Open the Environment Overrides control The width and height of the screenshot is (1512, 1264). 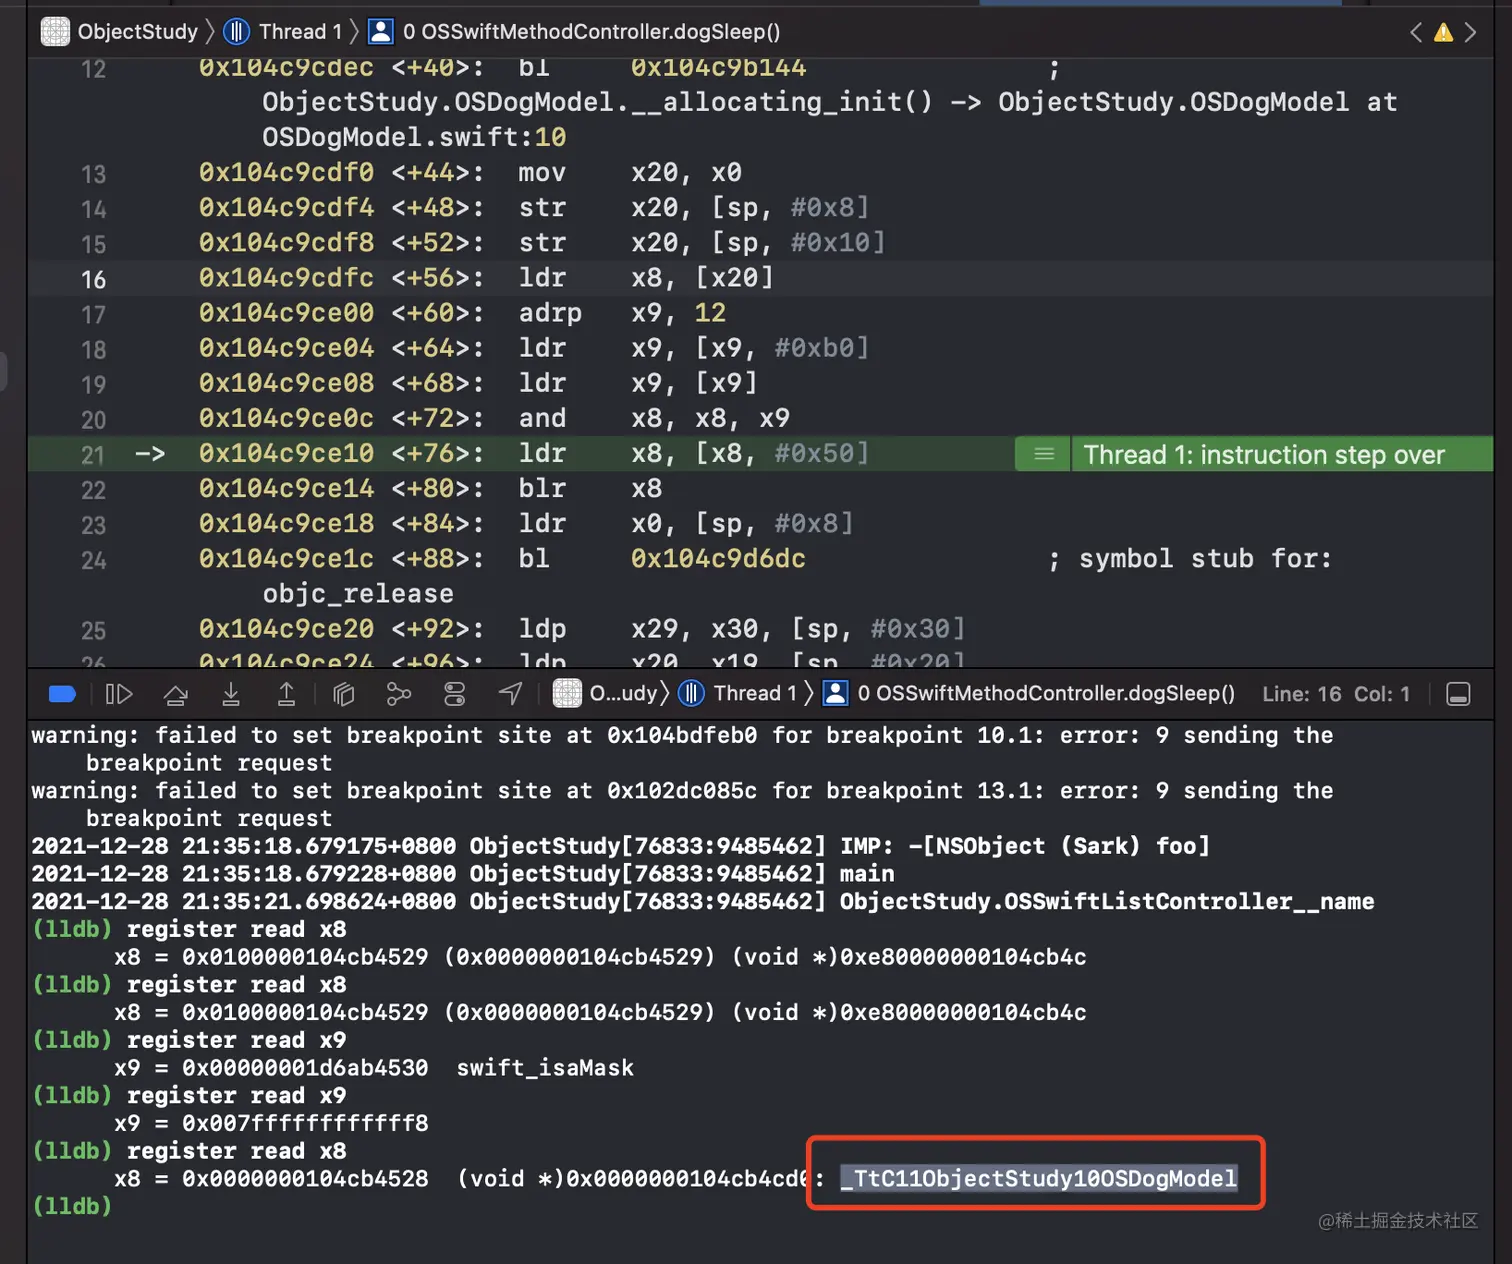[x=455, y=694]
